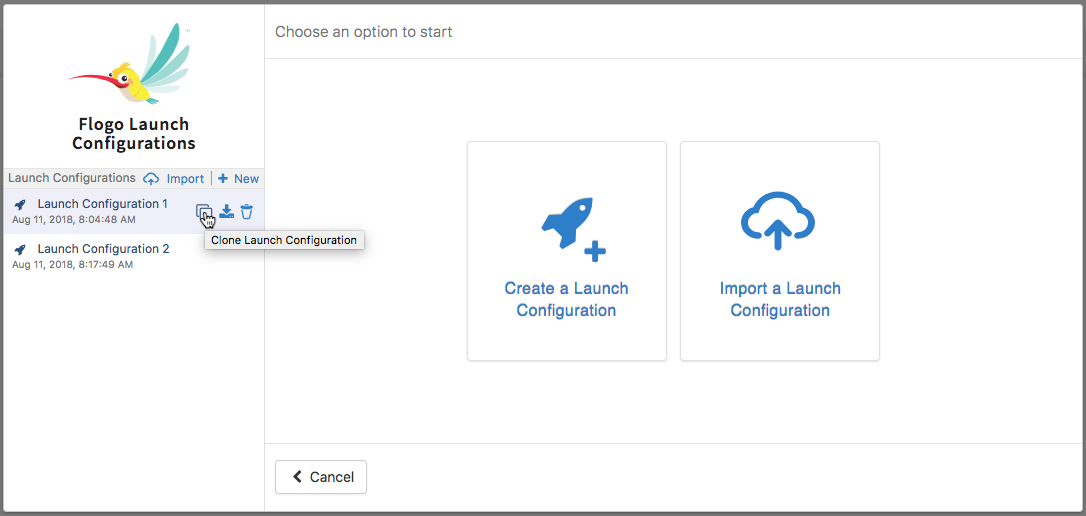
Task: Click the rocket icon beside Launch Configuration 1
Action: tap(20, 205)
